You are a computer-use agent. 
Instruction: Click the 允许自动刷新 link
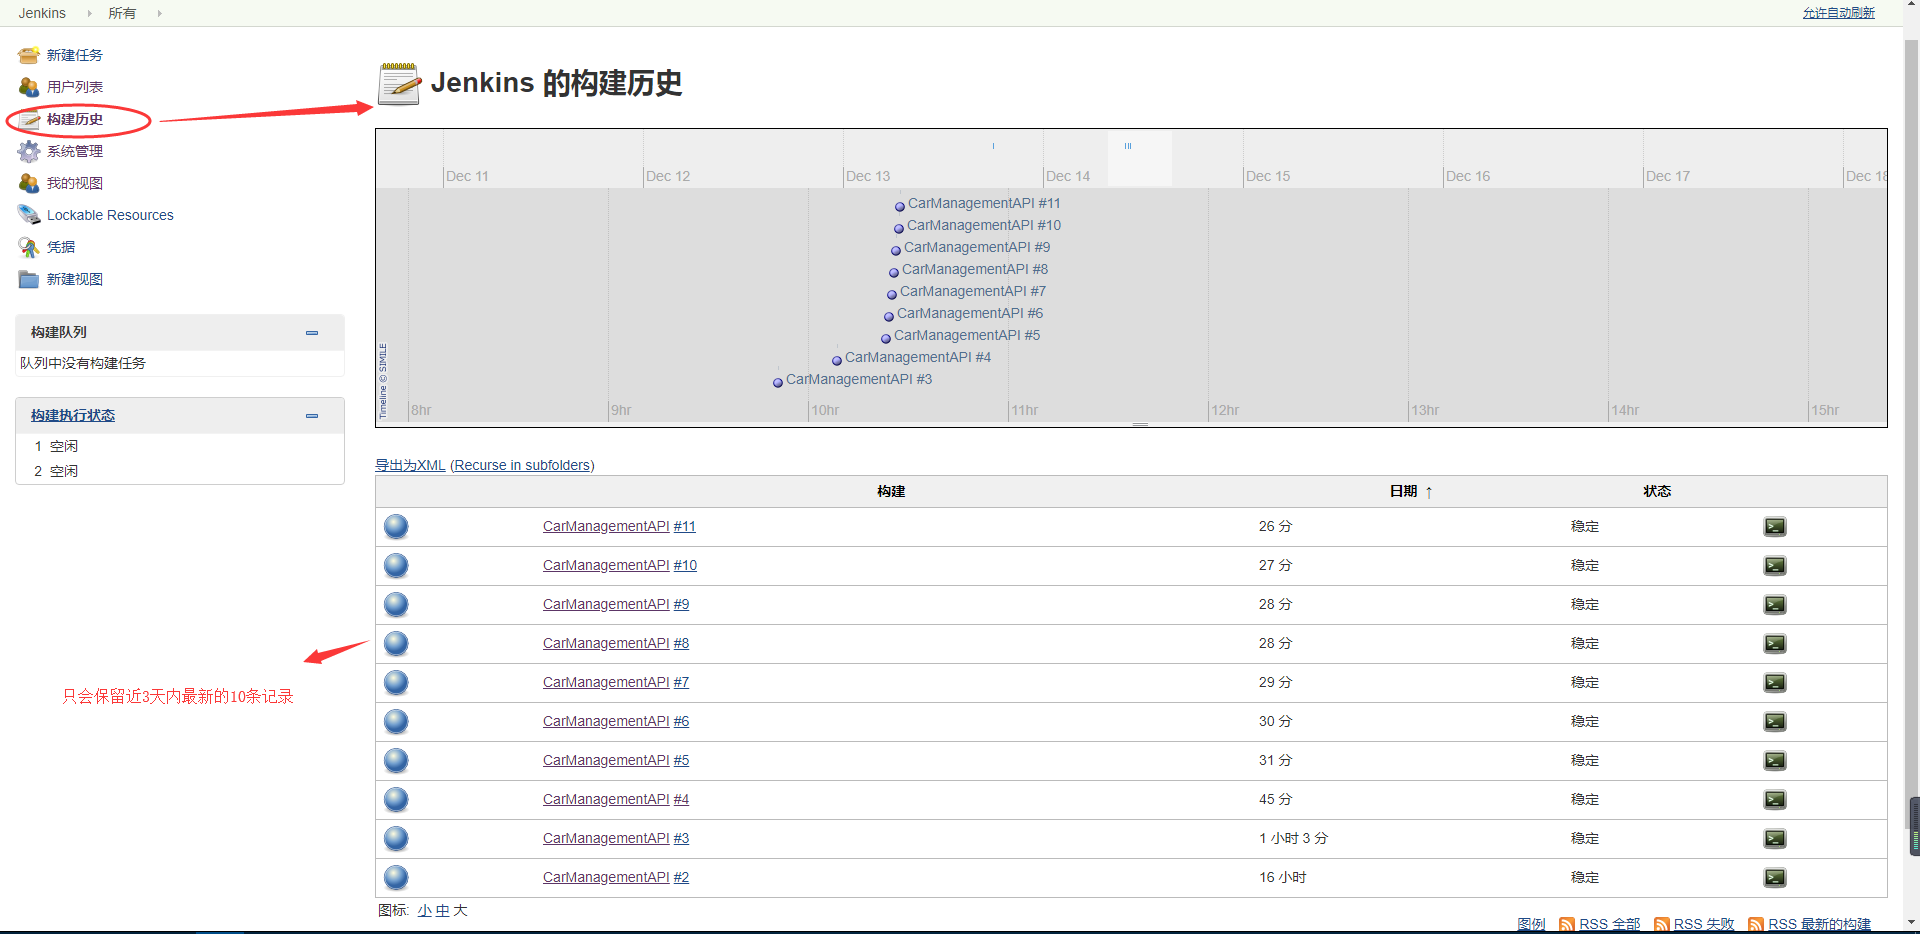(x=1839, y=13)
